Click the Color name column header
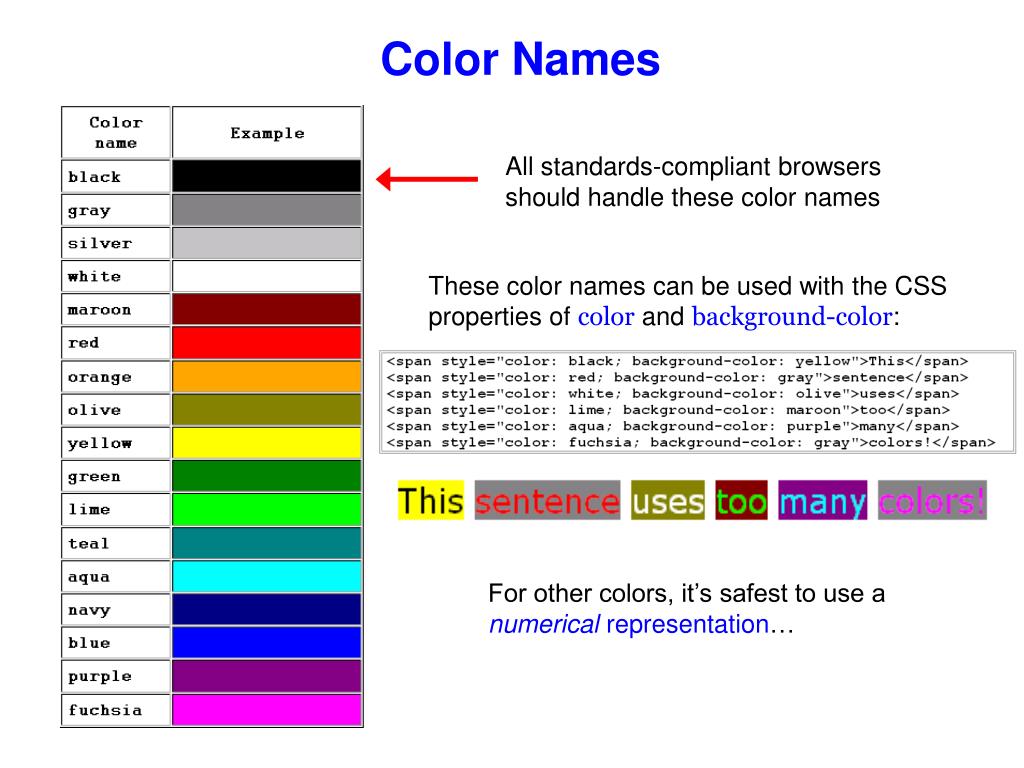 pyautogui.click(x=114, y=132)
